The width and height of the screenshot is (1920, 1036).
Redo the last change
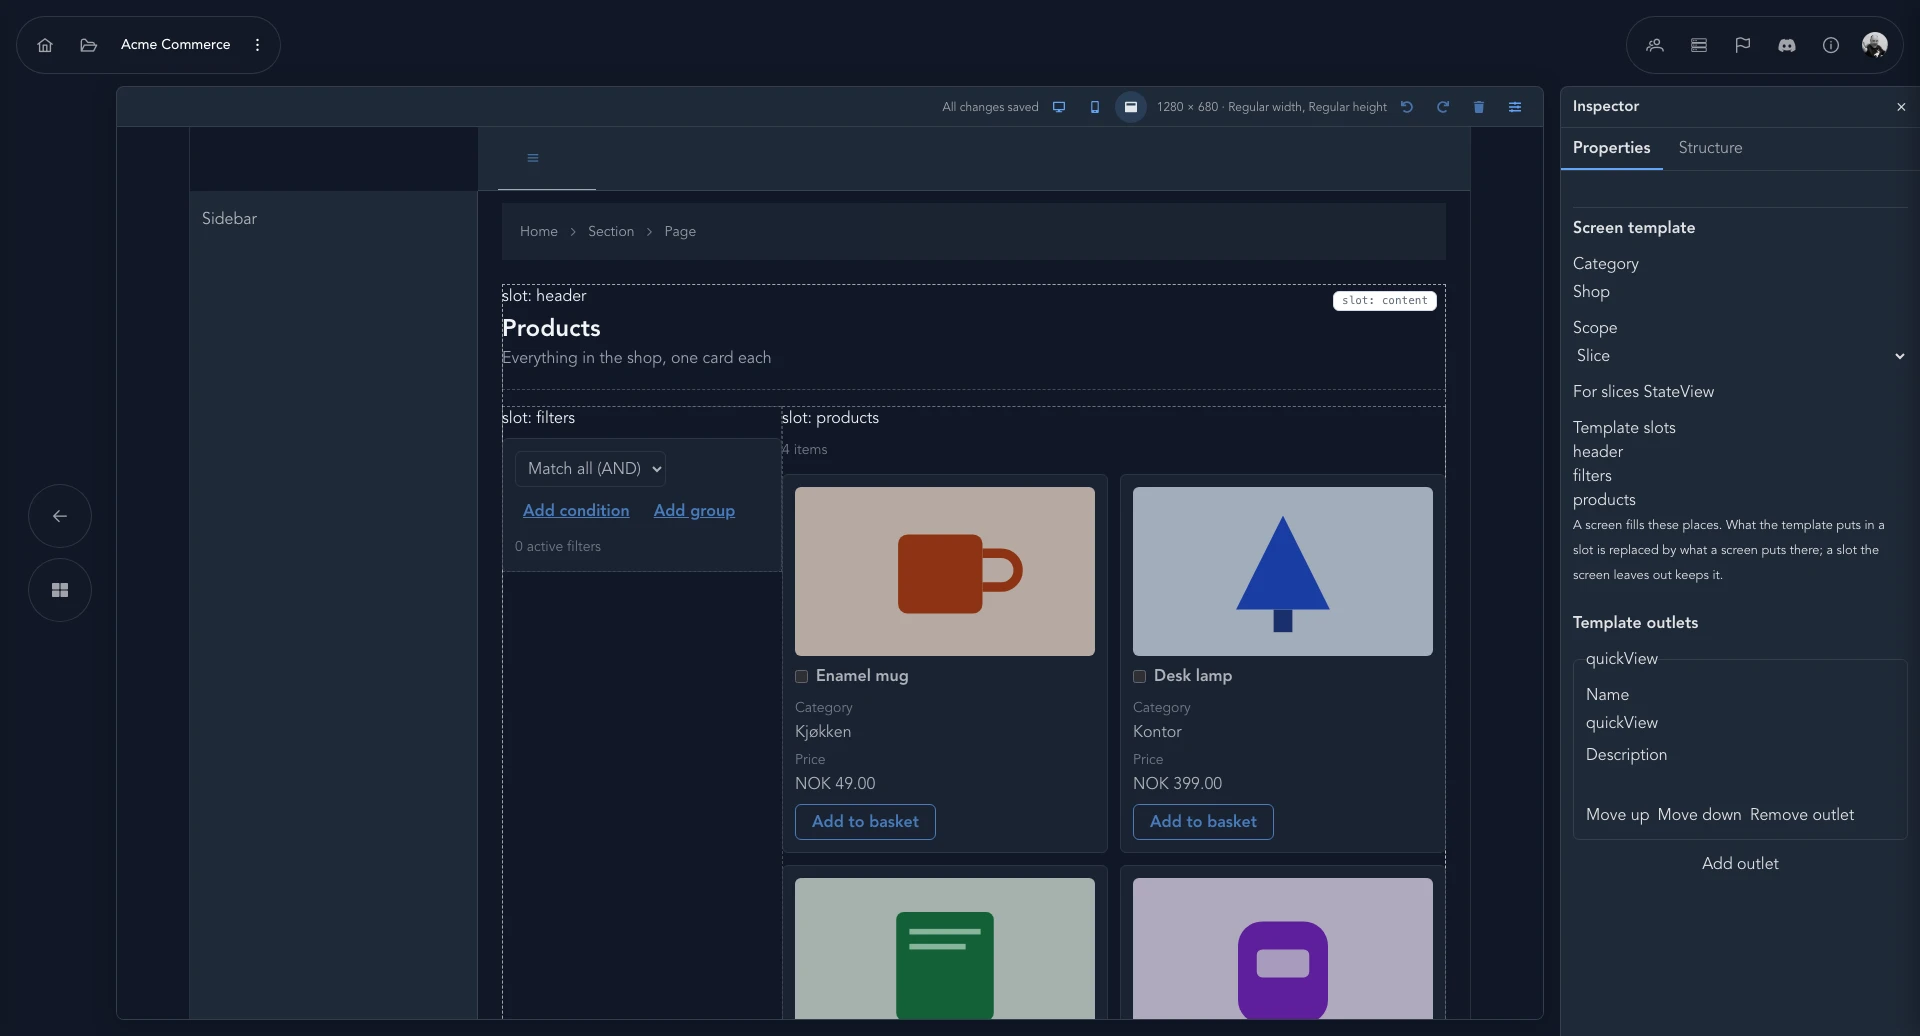(x=1443, y=107)
